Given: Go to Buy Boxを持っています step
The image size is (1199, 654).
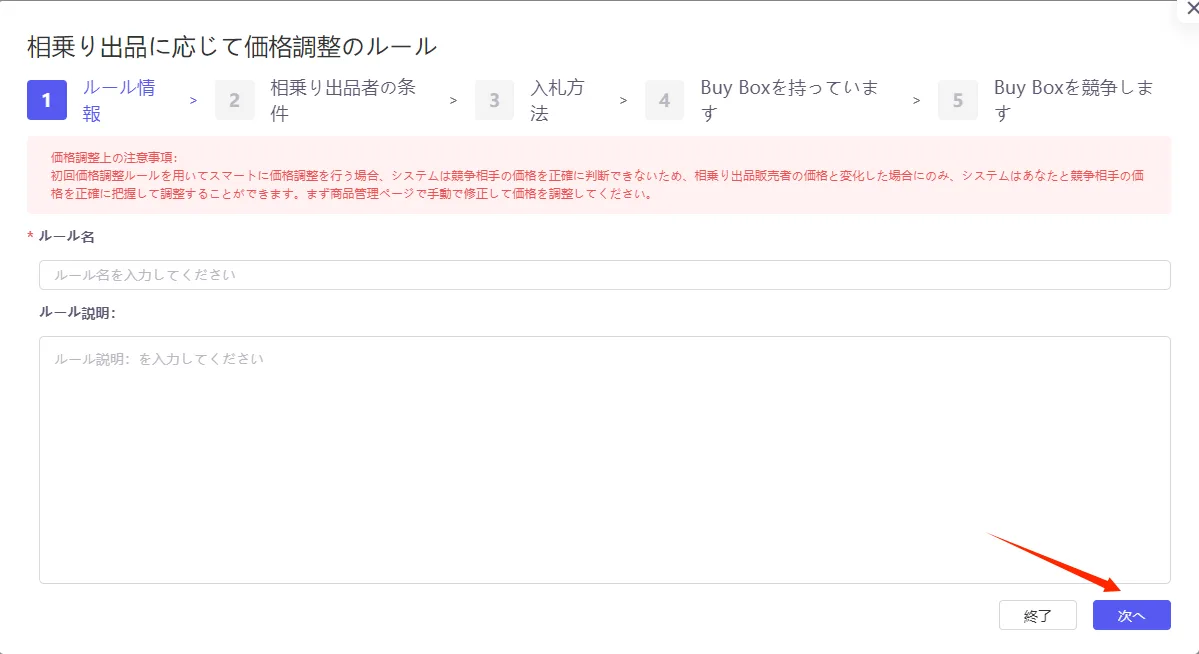Looking at the screenshot, I should coord(789,100).
